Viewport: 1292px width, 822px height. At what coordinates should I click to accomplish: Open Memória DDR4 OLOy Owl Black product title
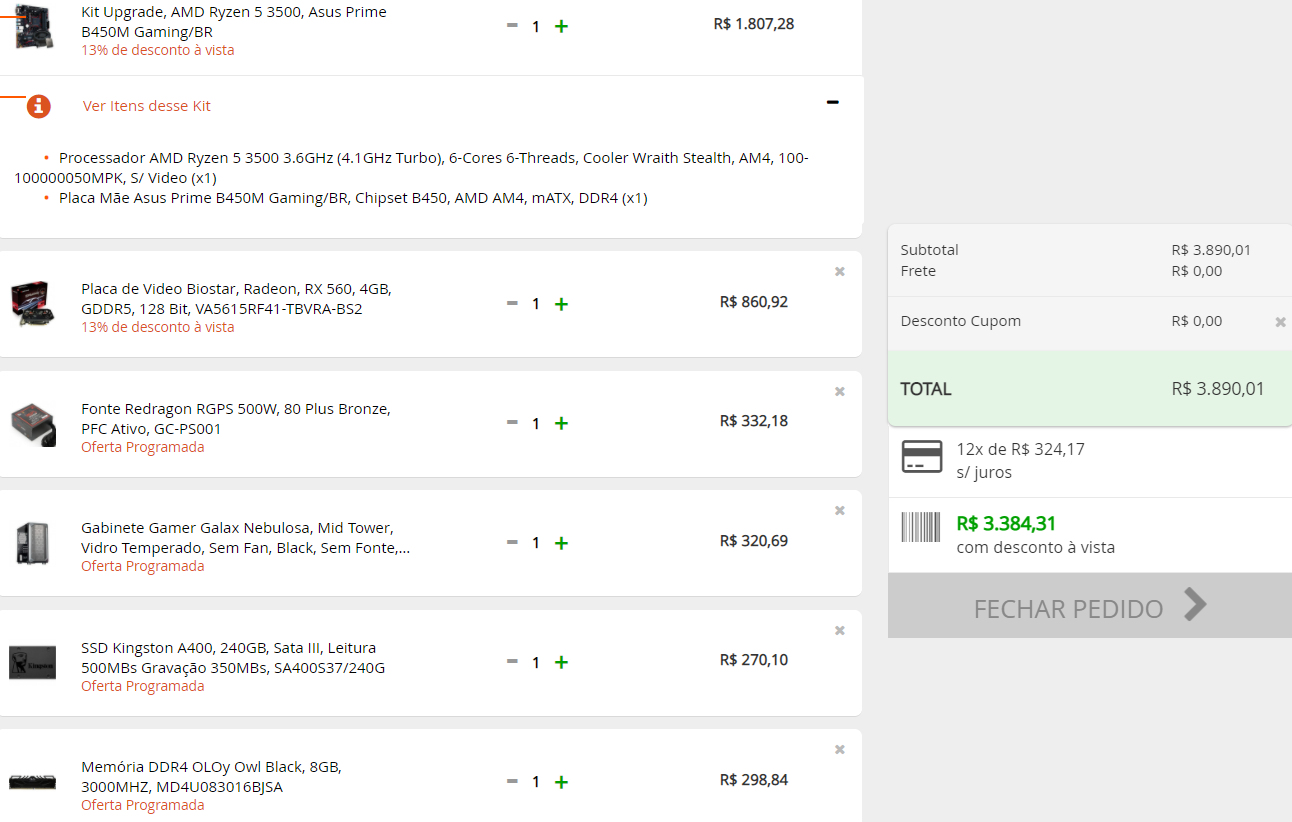point(212,777)
